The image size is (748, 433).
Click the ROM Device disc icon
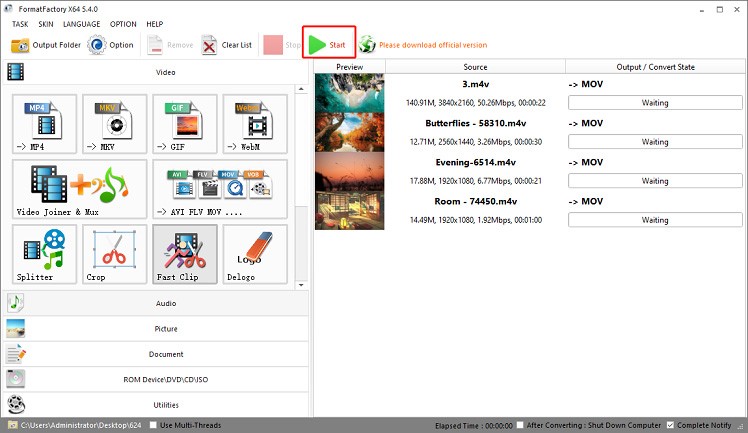(15, 379)
